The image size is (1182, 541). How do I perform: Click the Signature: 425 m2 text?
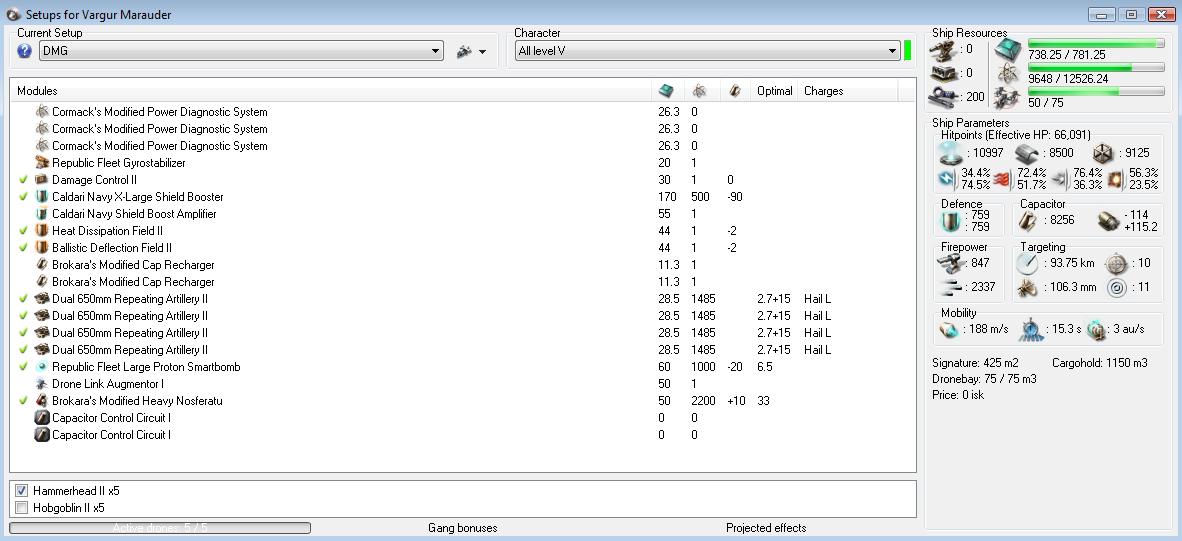point(975,363)
